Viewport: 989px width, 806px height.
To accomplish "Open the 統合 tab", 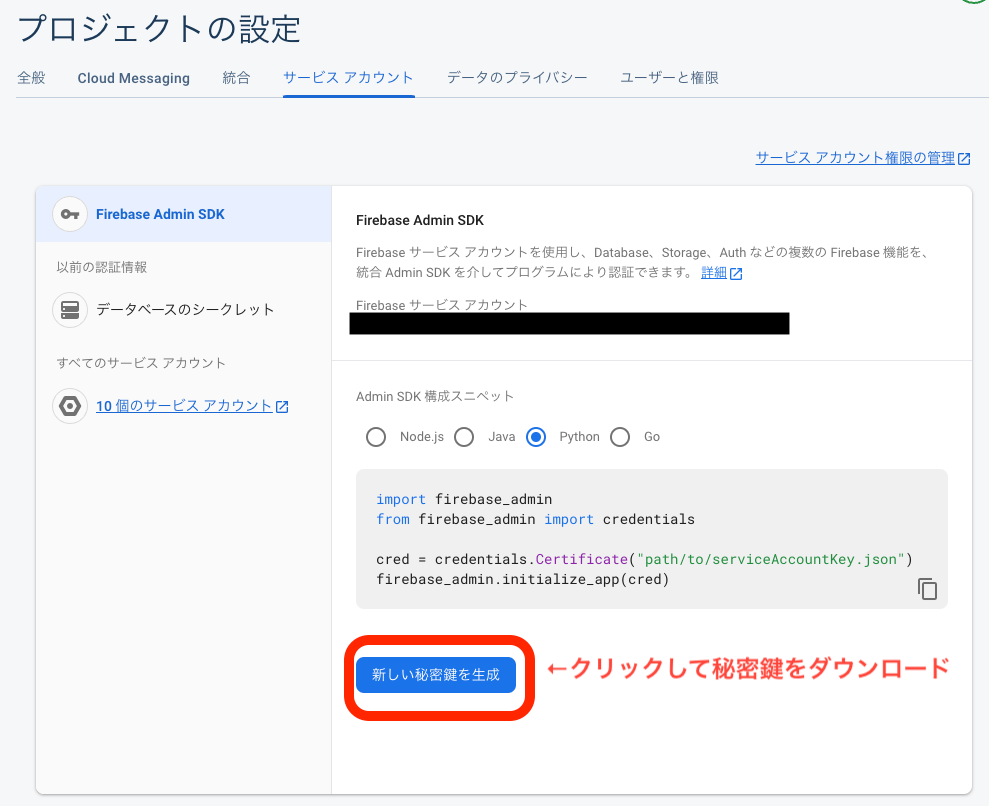I will click(237, 78).
